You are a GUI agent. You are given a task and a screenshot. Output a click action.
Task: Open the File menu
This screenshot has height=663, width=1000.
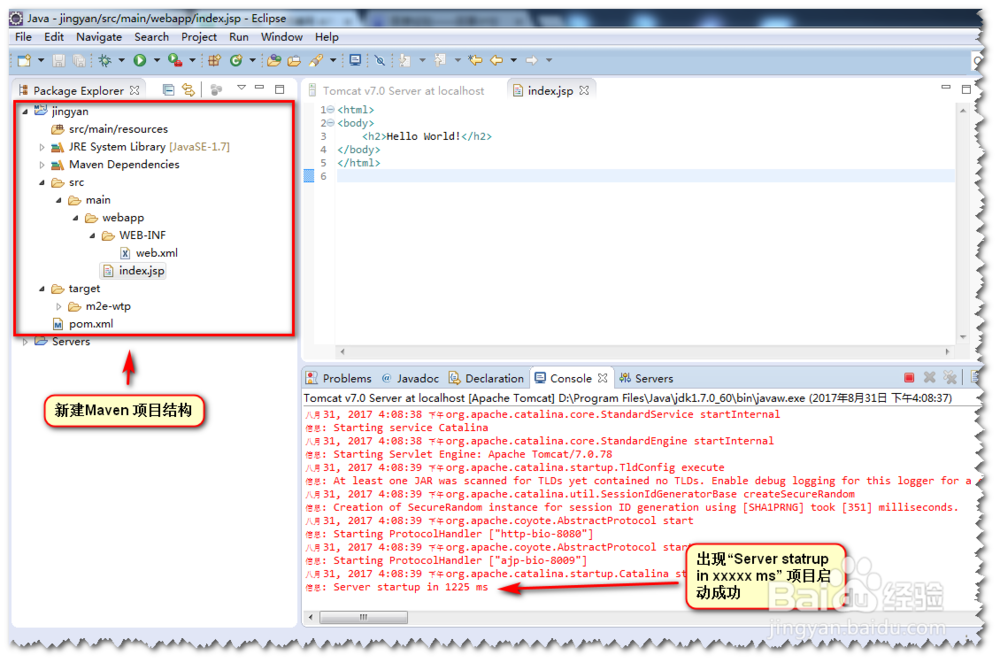pos(23,37)
